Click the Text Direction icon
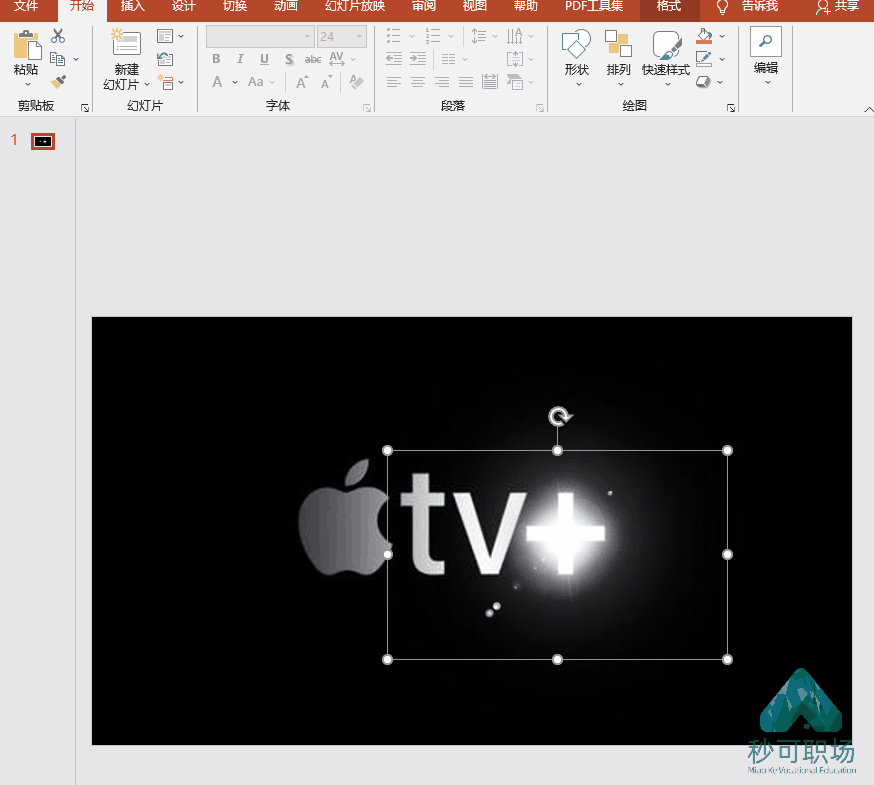This screenshot has width=874, height=785. point(514,36)
